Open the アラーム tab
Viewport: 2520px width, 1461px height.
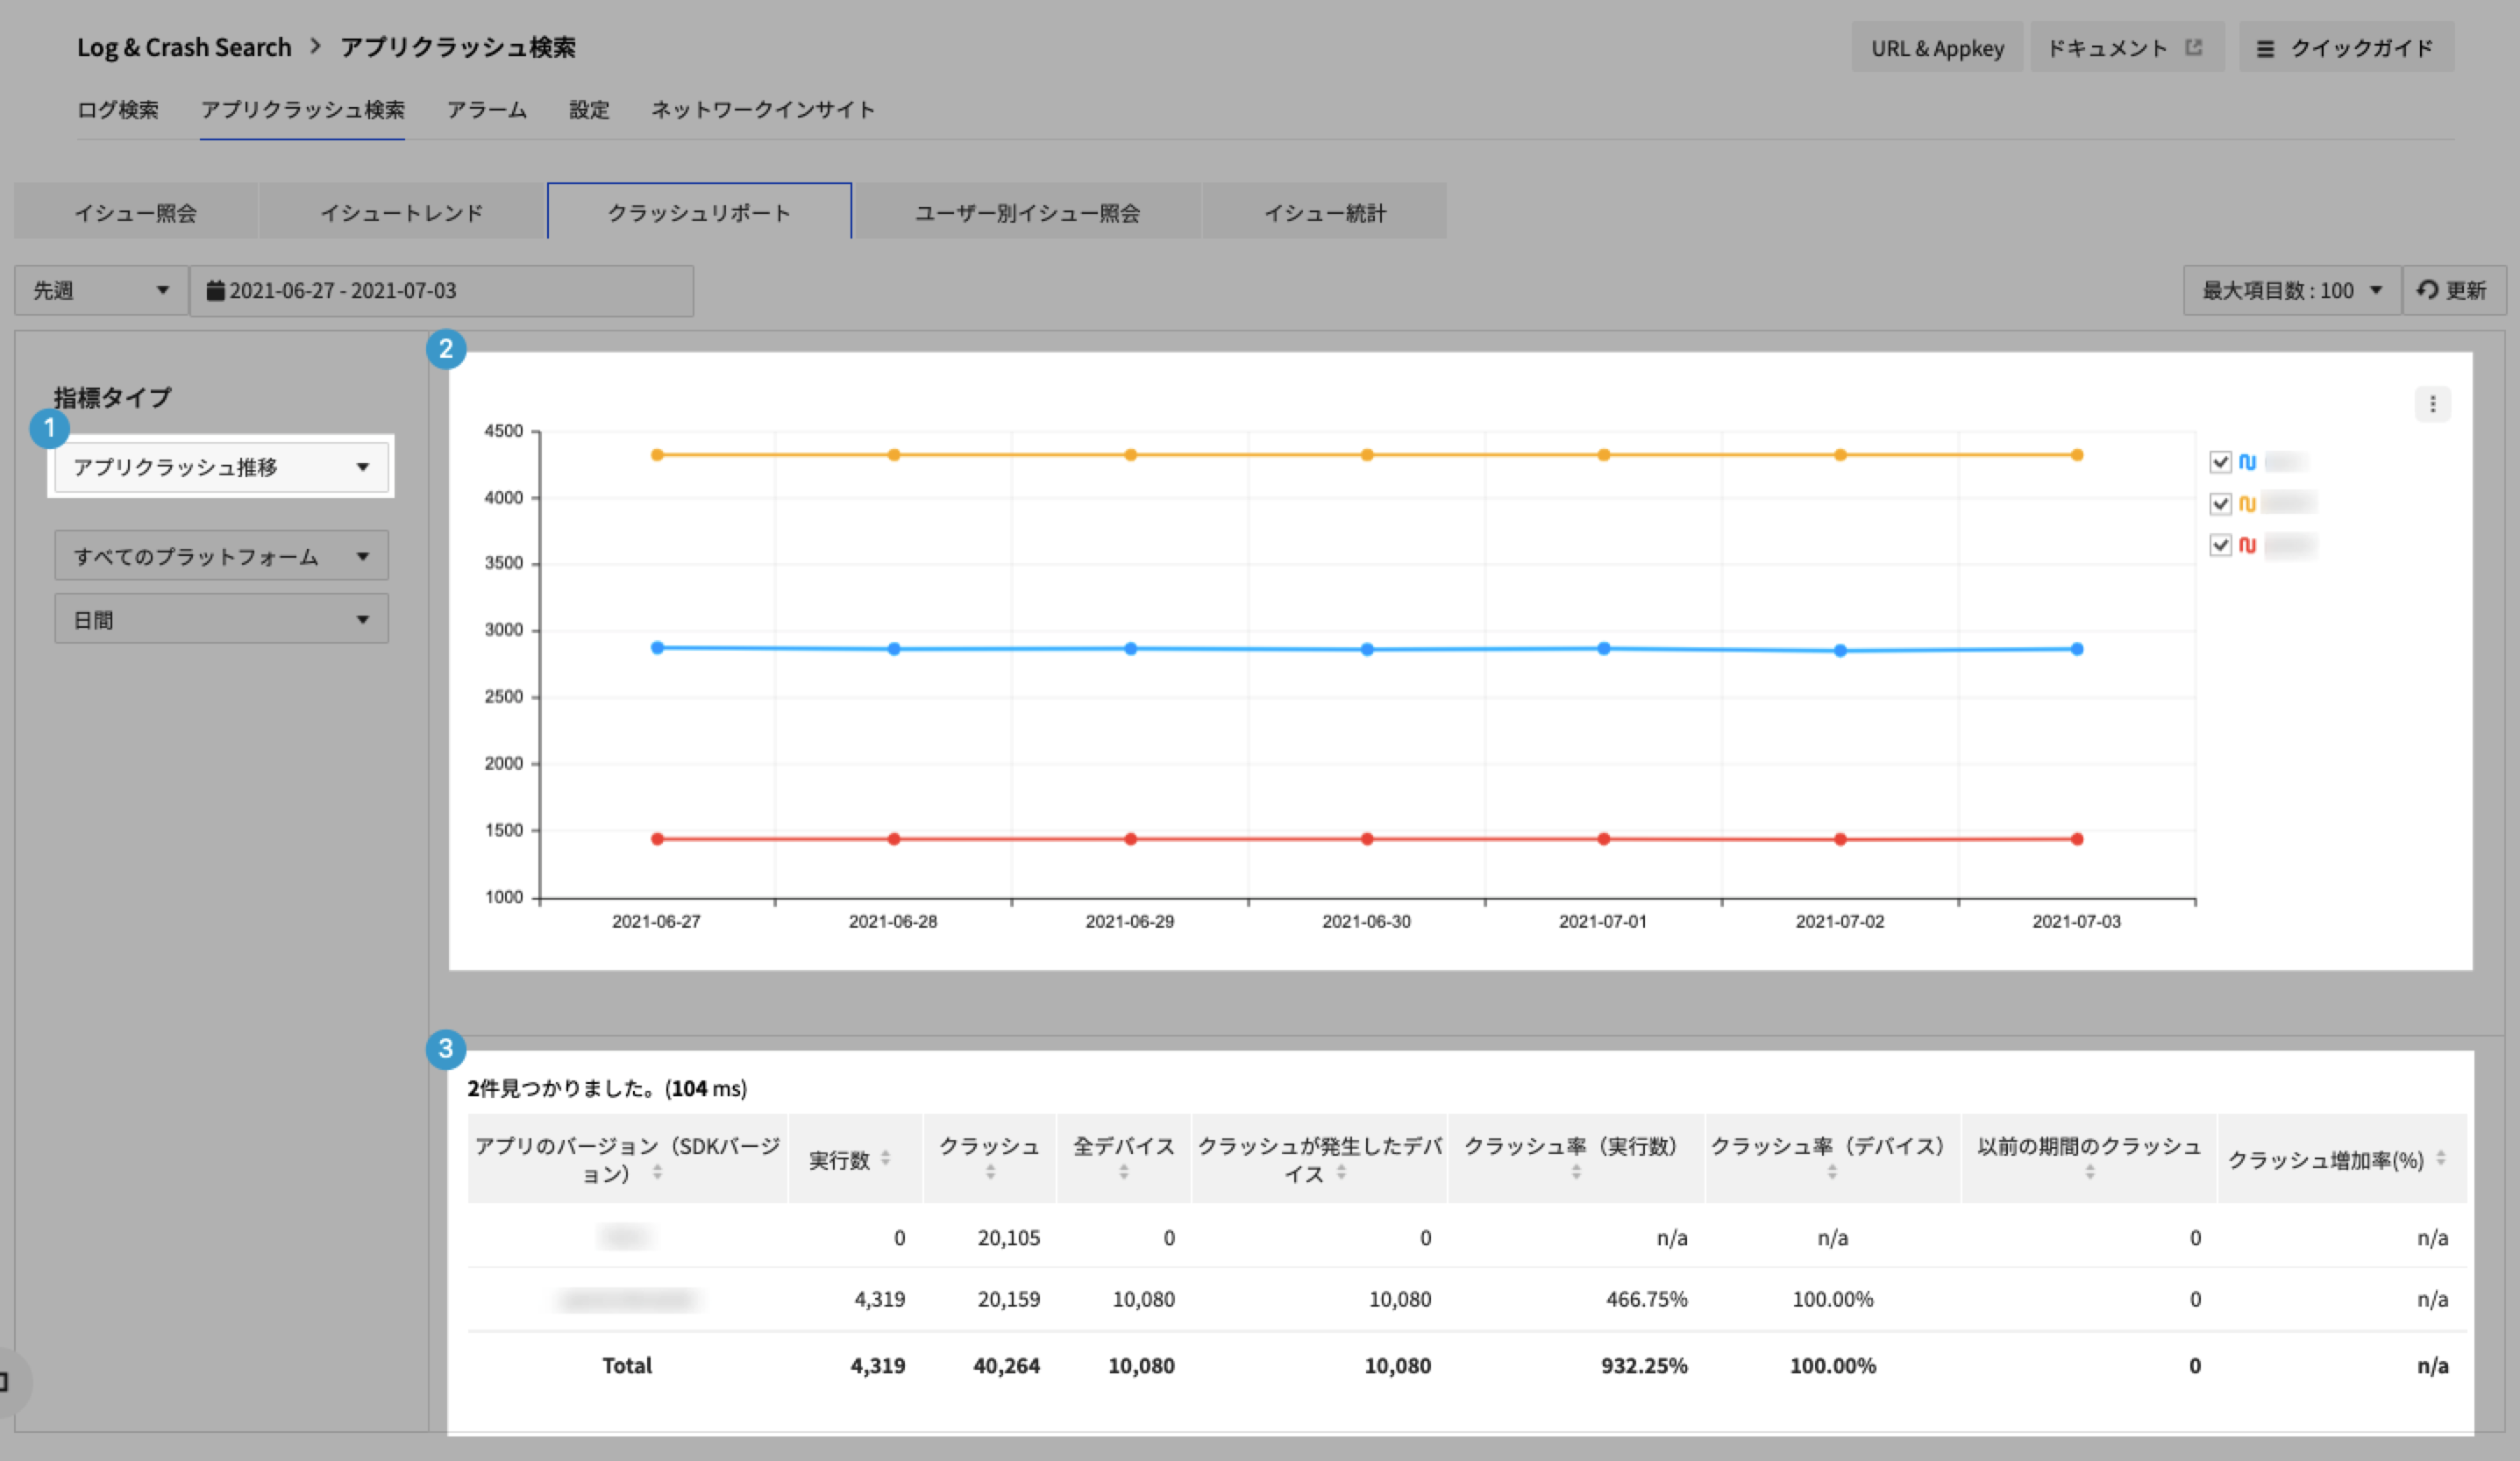tap(486, 109)
